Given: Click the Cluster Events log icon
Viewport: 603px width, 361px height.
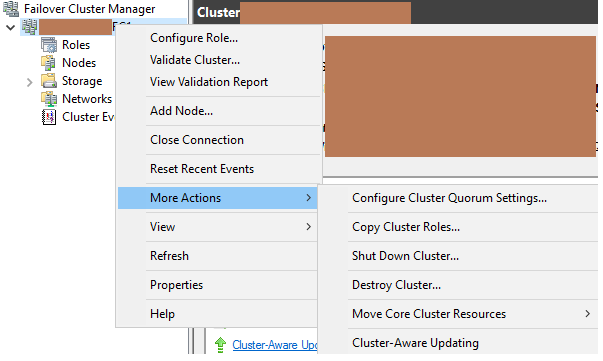Looking at the screenshot, I should pos(49,117).
